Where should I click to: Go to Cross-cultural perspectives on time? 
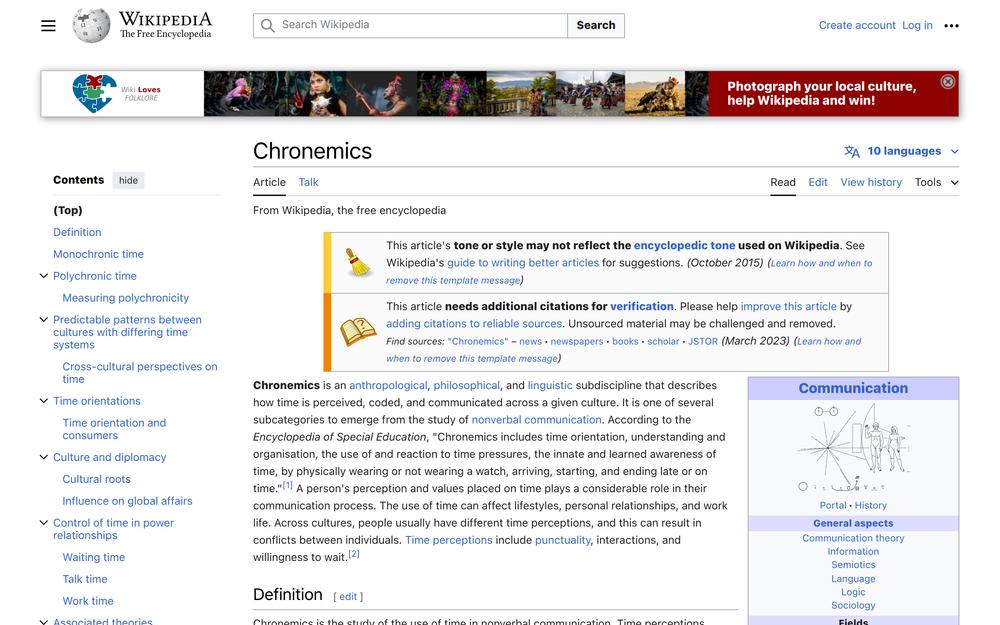click(140, 373)
